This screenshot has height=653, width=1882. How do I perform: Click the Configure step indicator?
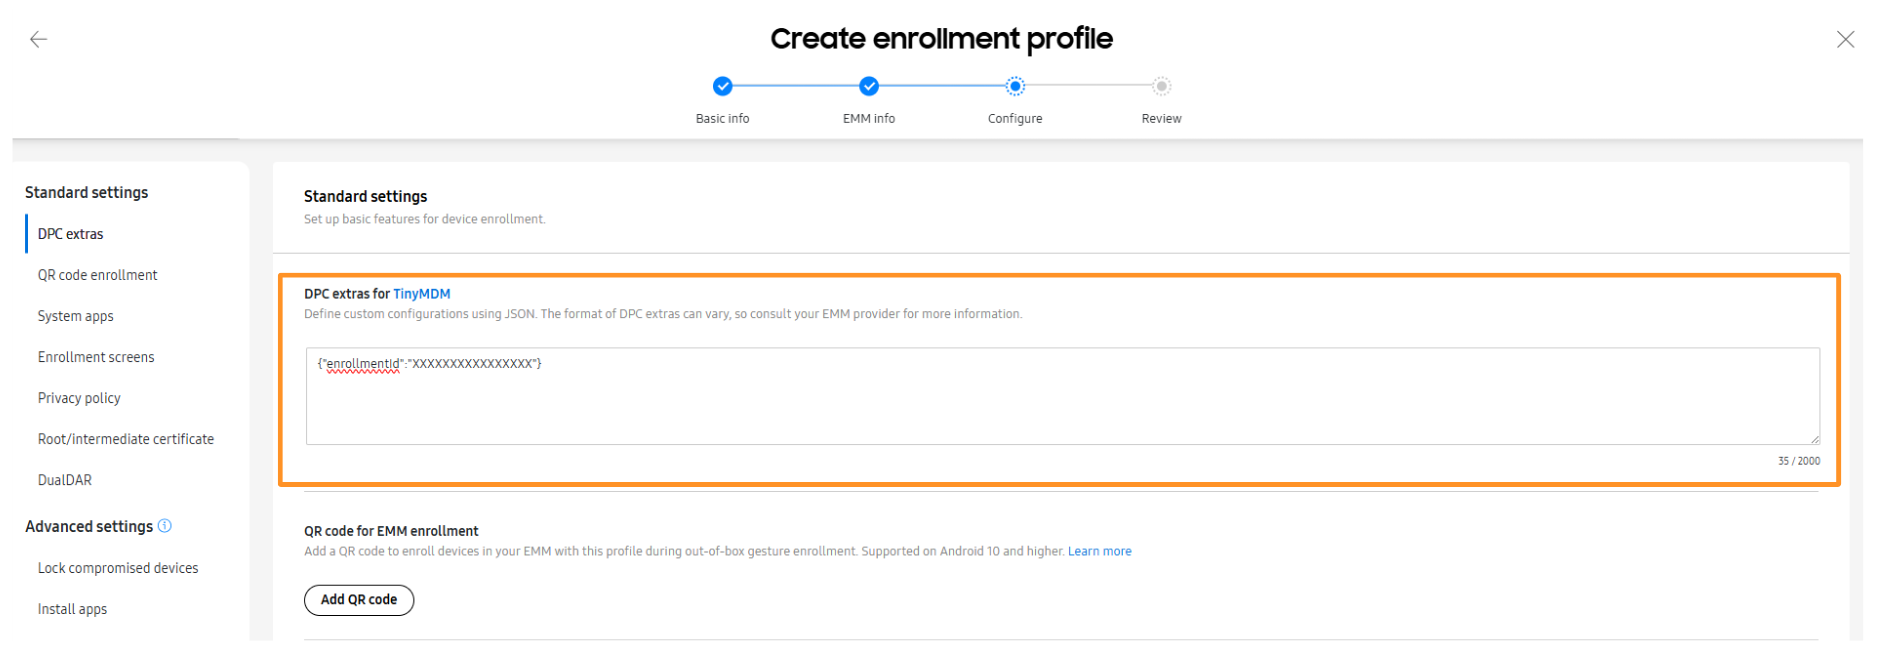click(1015, 86)
